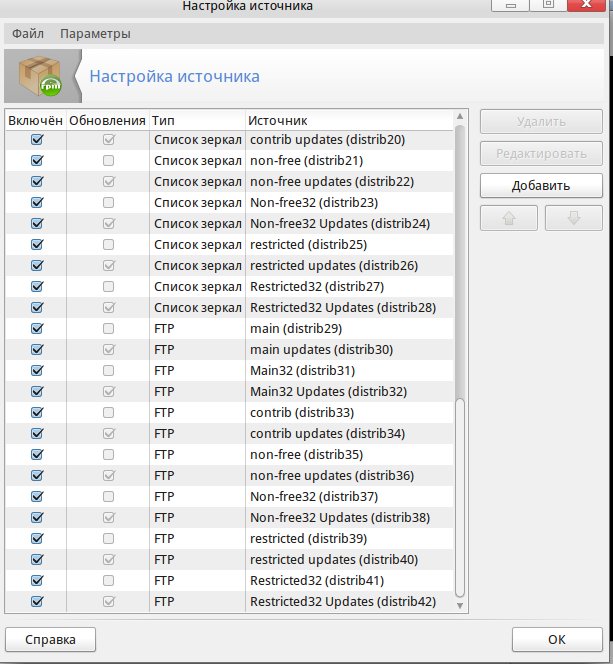
Task: Disable main (distrib29) FTP source
Action: click(x=37, y=328)
